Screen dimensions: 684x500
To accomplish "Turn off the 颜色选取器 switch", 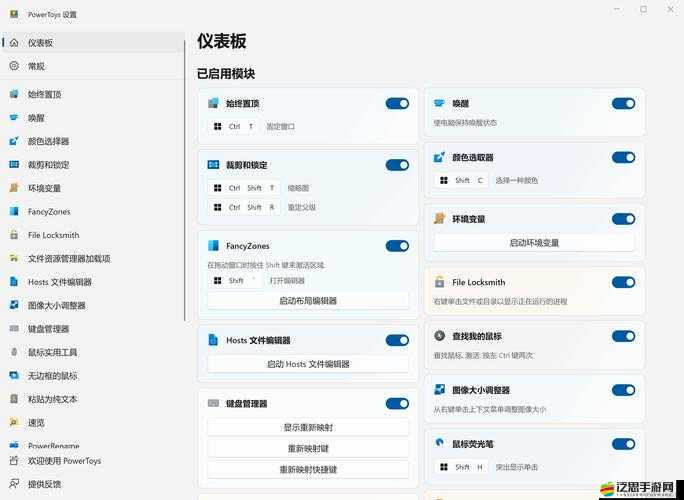I will click(623, 158).
